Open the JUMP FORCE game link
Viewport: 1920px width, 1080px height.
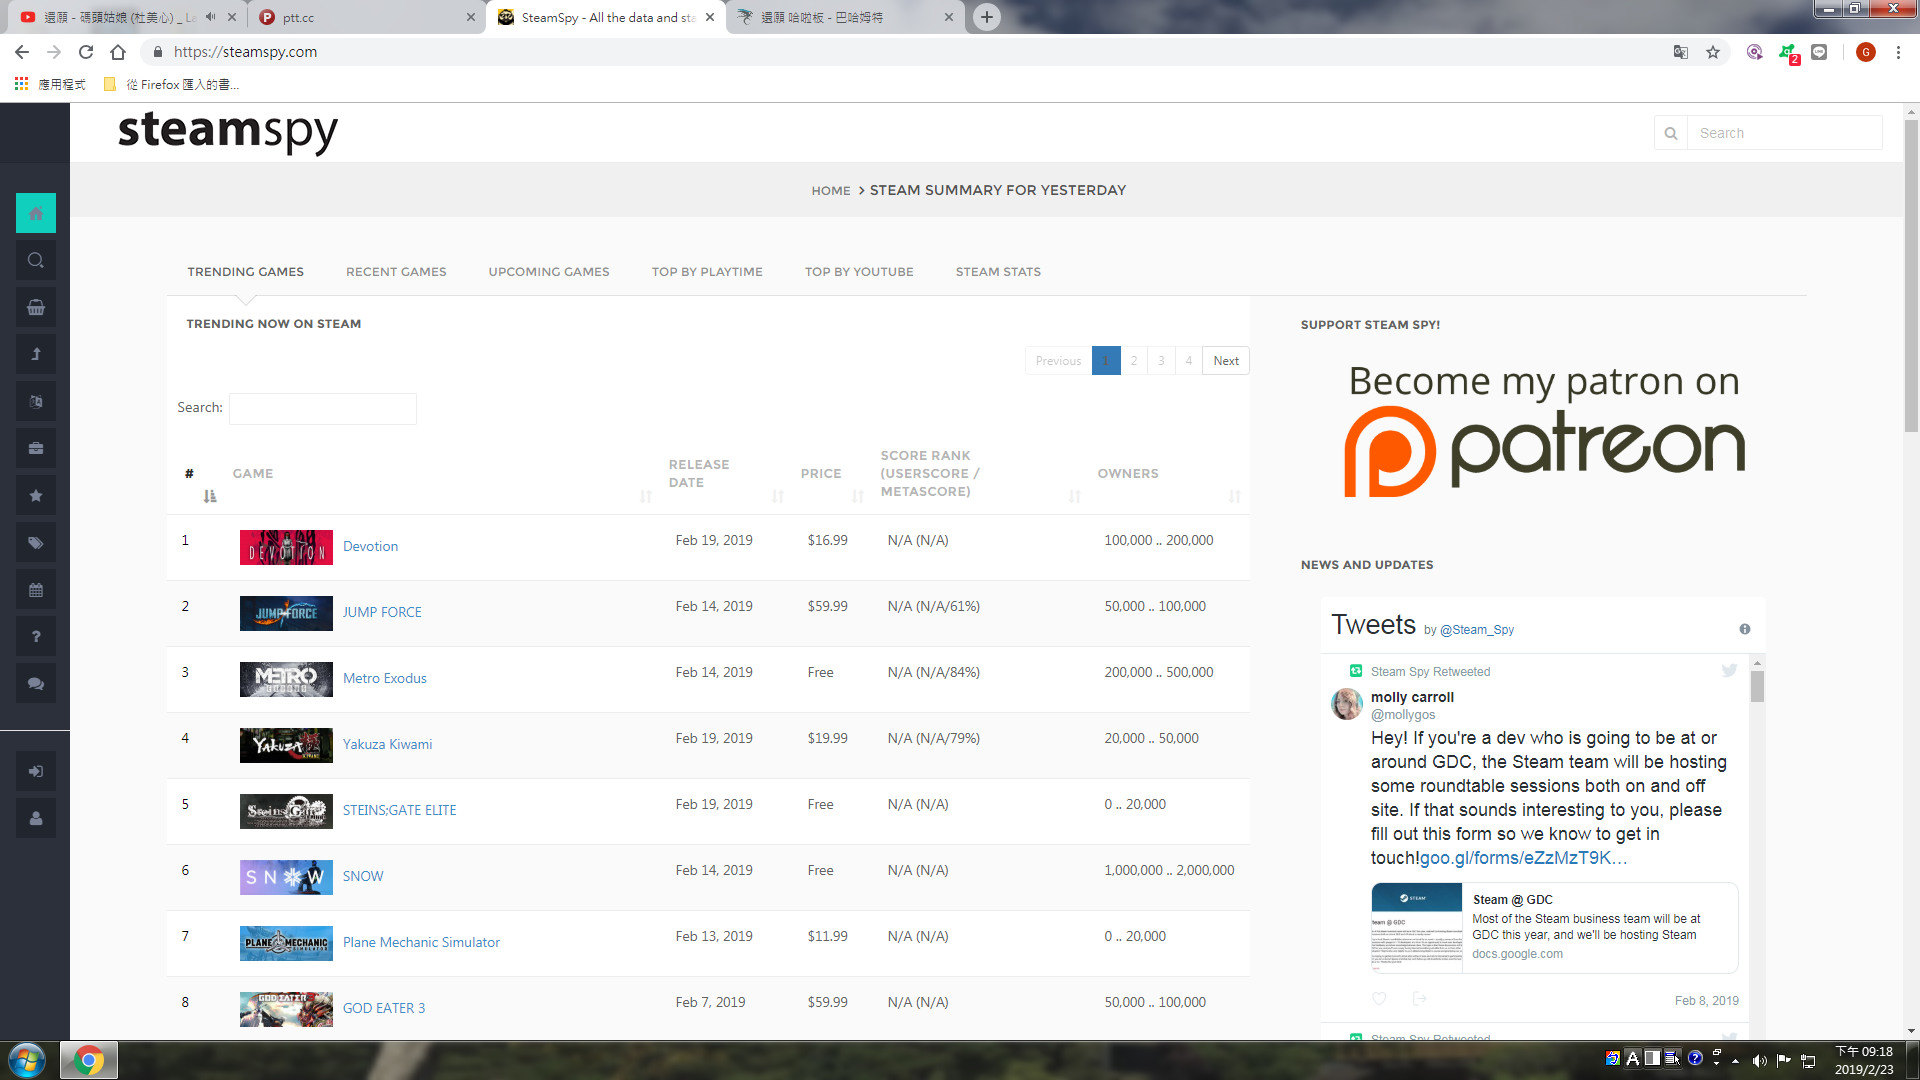coord(382,612)
